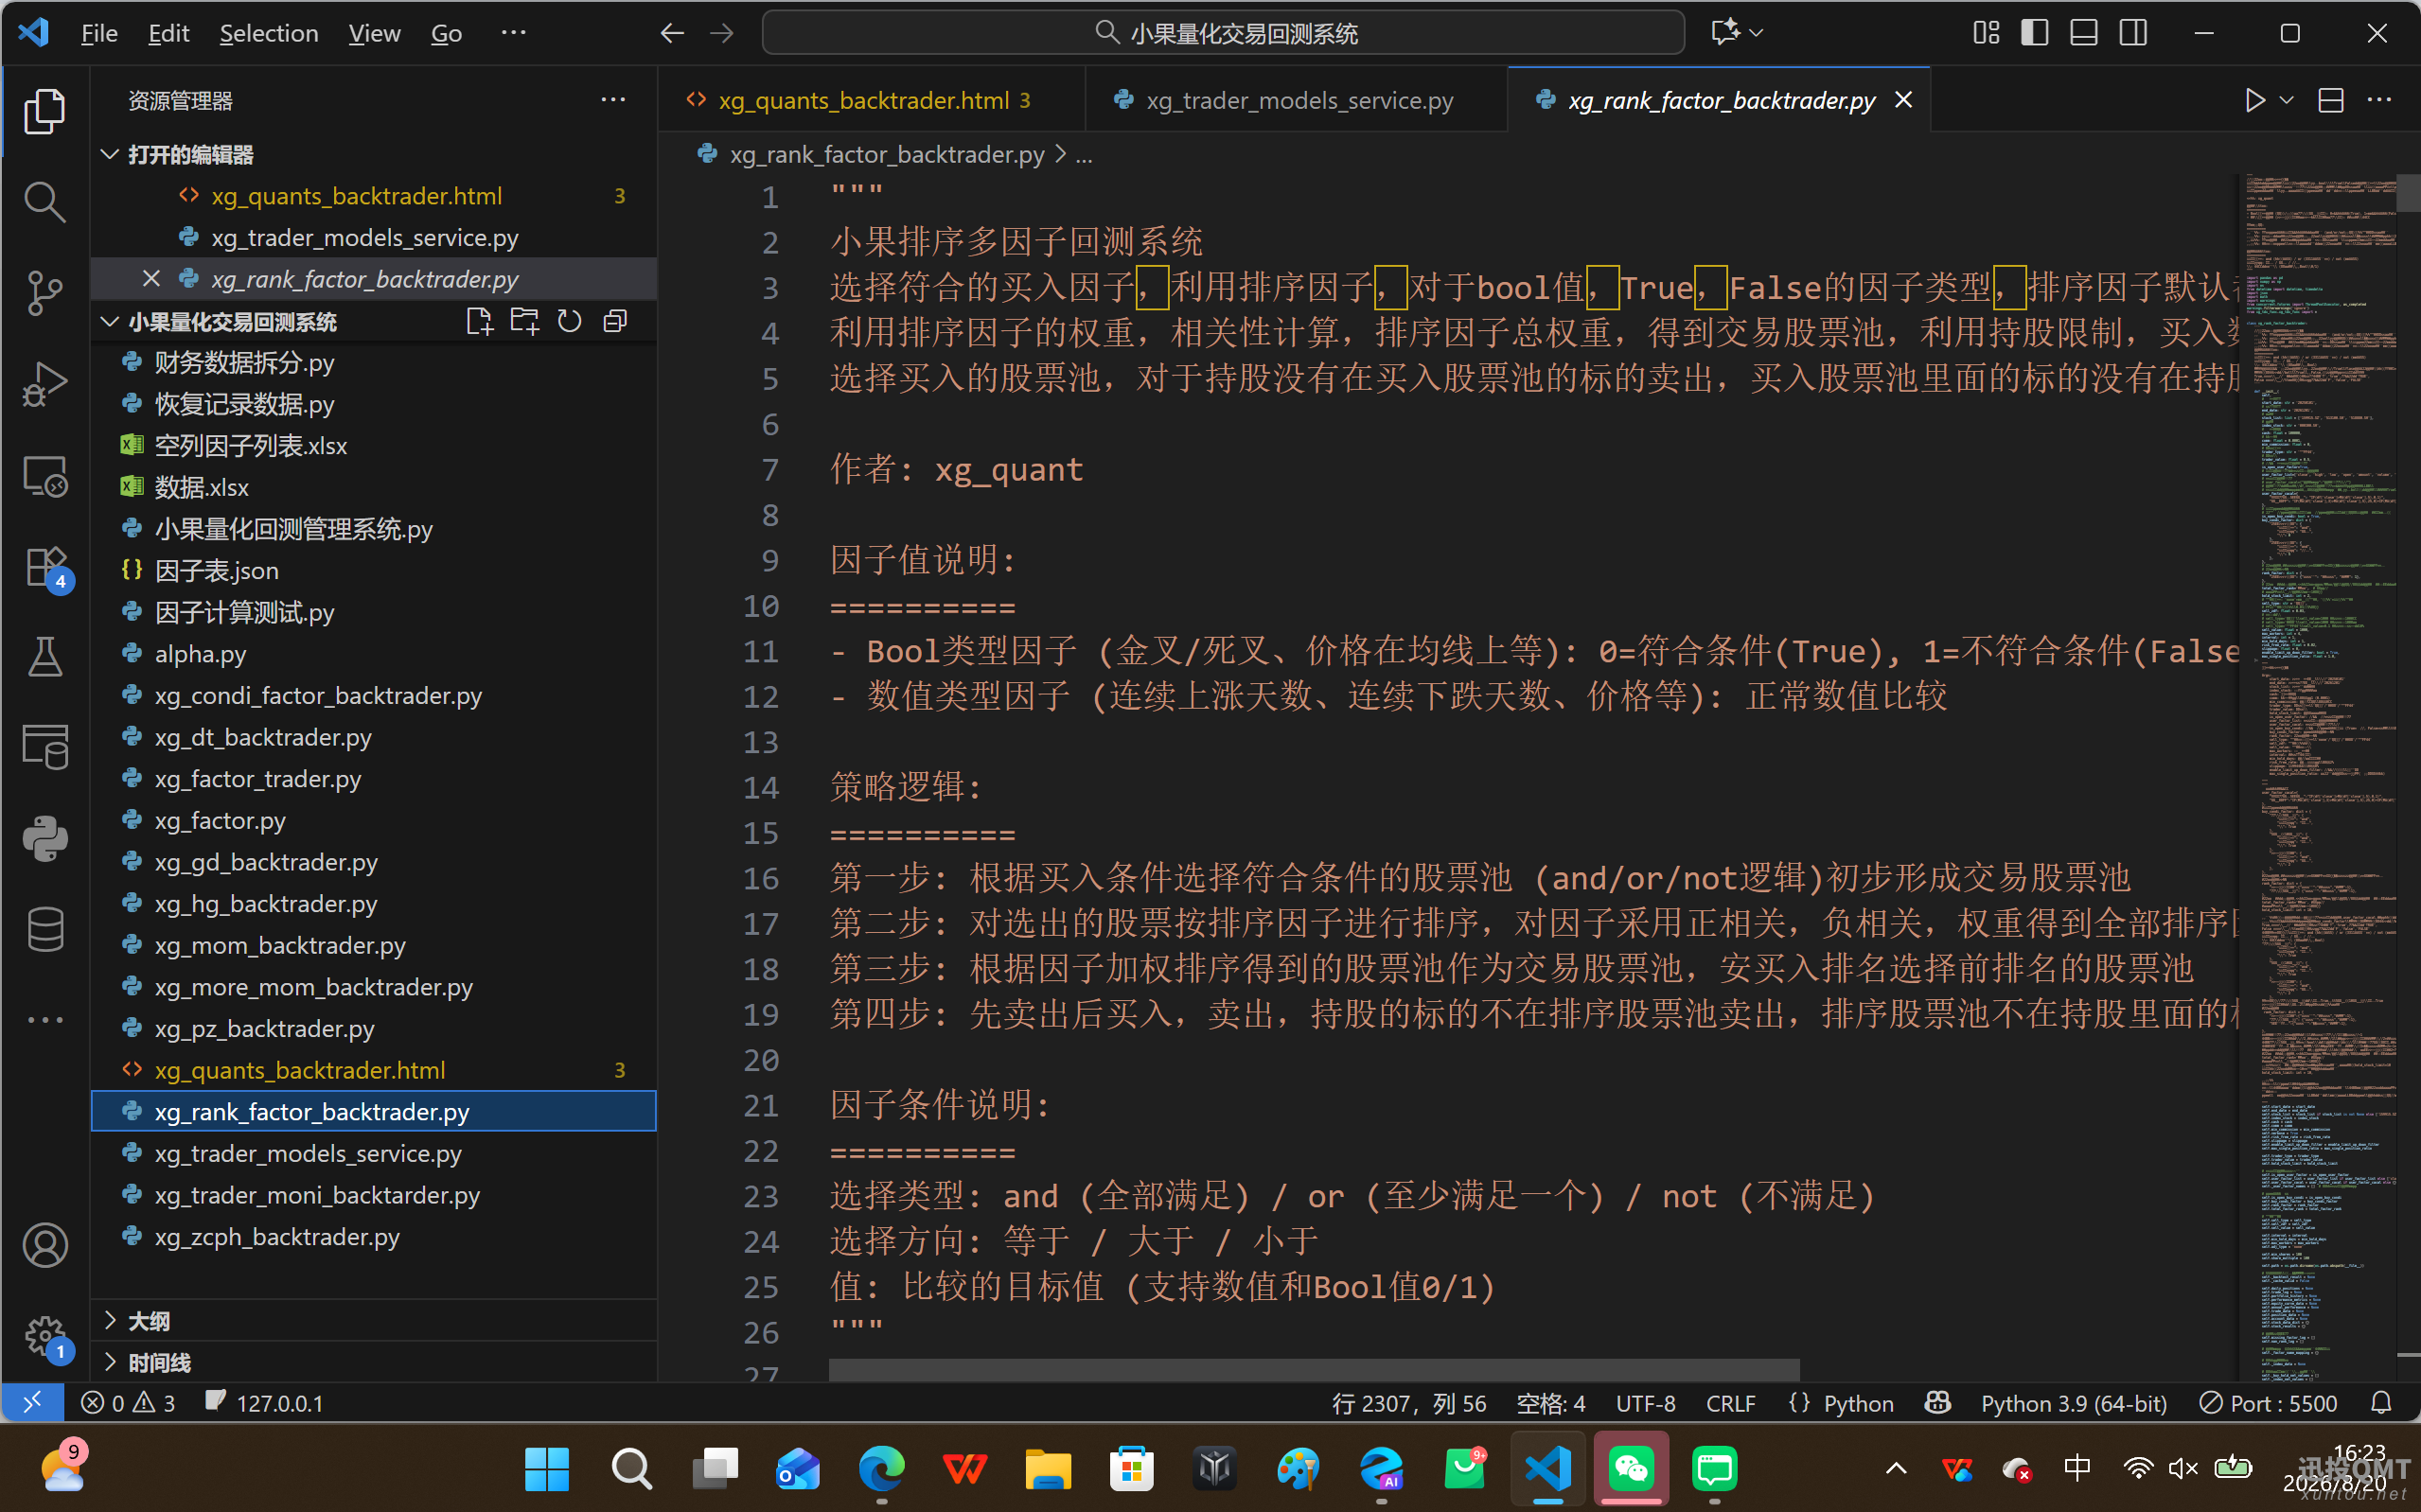Screen dimensions: 2421x1512
Task: Click the editor minimap code preview
Action: coord(2319,775)
